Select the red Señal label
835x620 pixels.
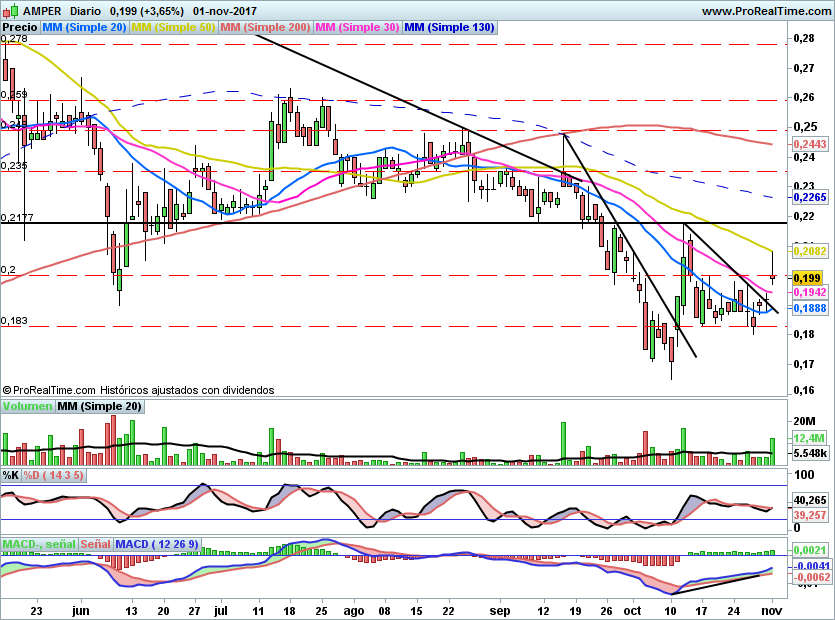tap(95, 544)
